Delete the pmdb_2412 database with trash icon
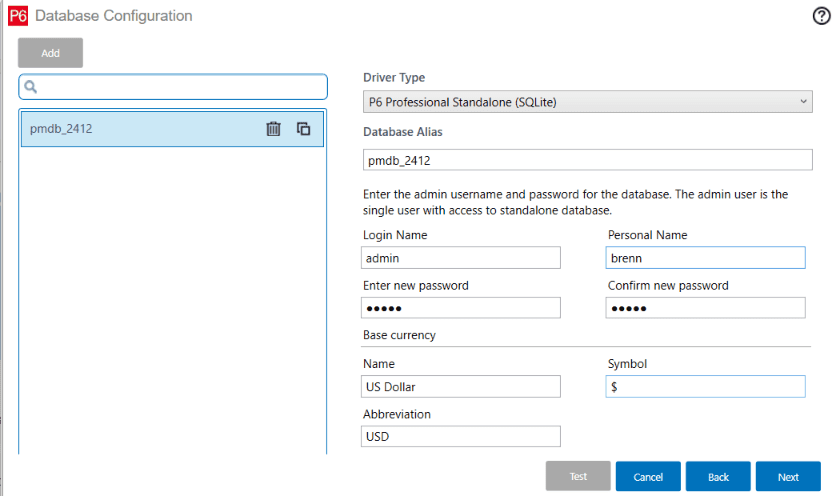This screenshot has height=496, width=836. pyautogui.click(x=273, y=129)
